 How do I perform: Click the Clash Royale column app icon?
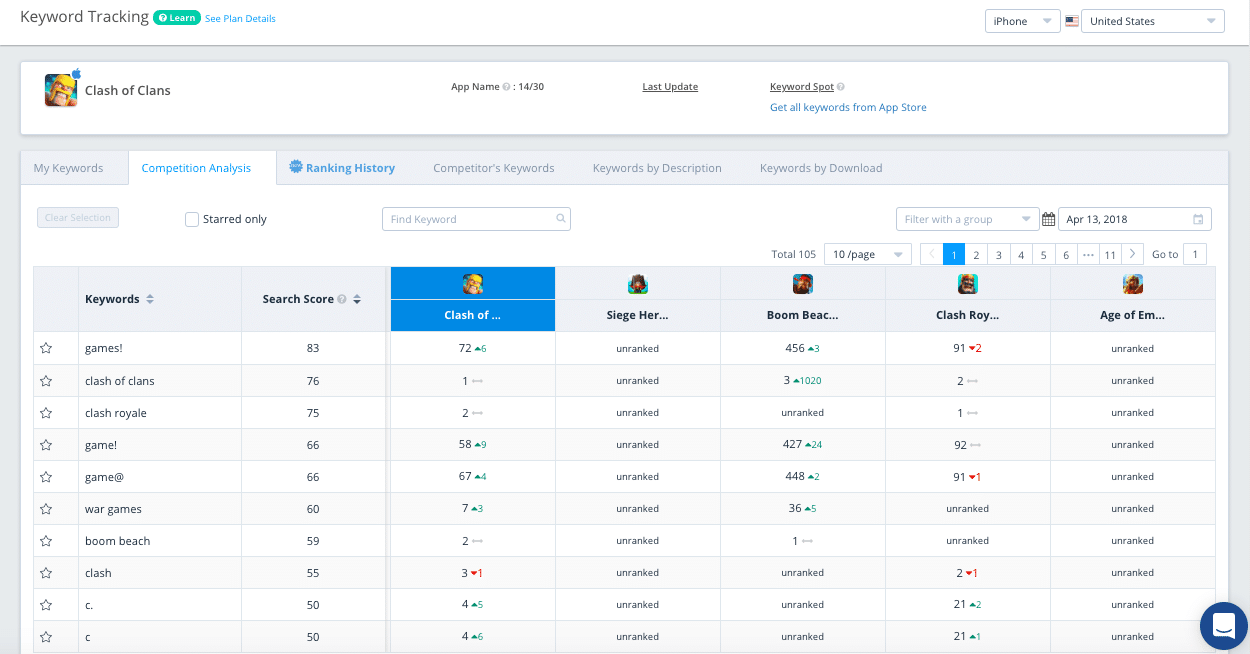click(x=968, y=284)
